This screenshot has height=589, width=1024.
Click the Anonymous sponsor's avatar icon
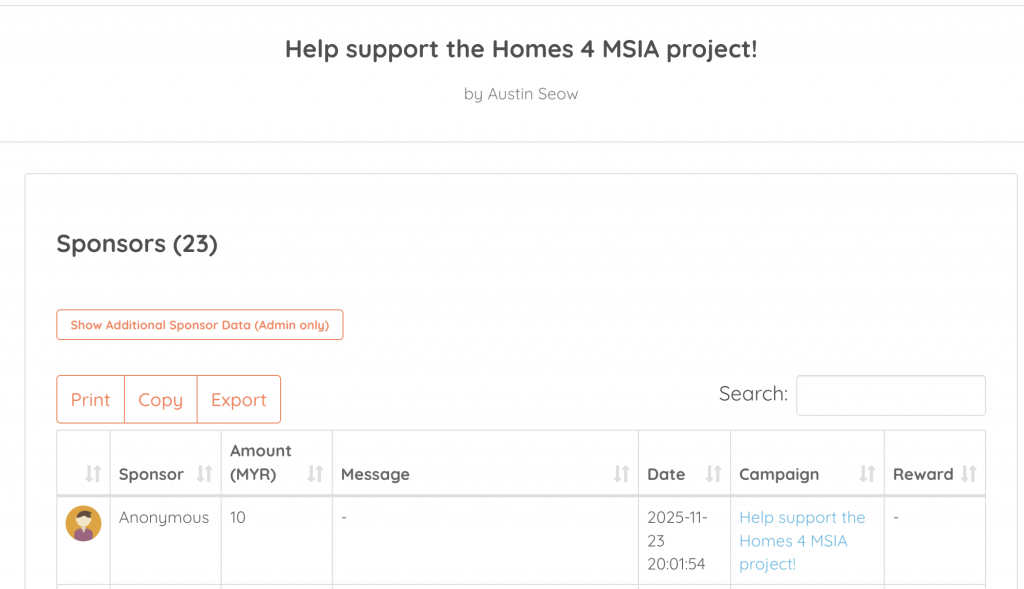click(x=84, y=523)
